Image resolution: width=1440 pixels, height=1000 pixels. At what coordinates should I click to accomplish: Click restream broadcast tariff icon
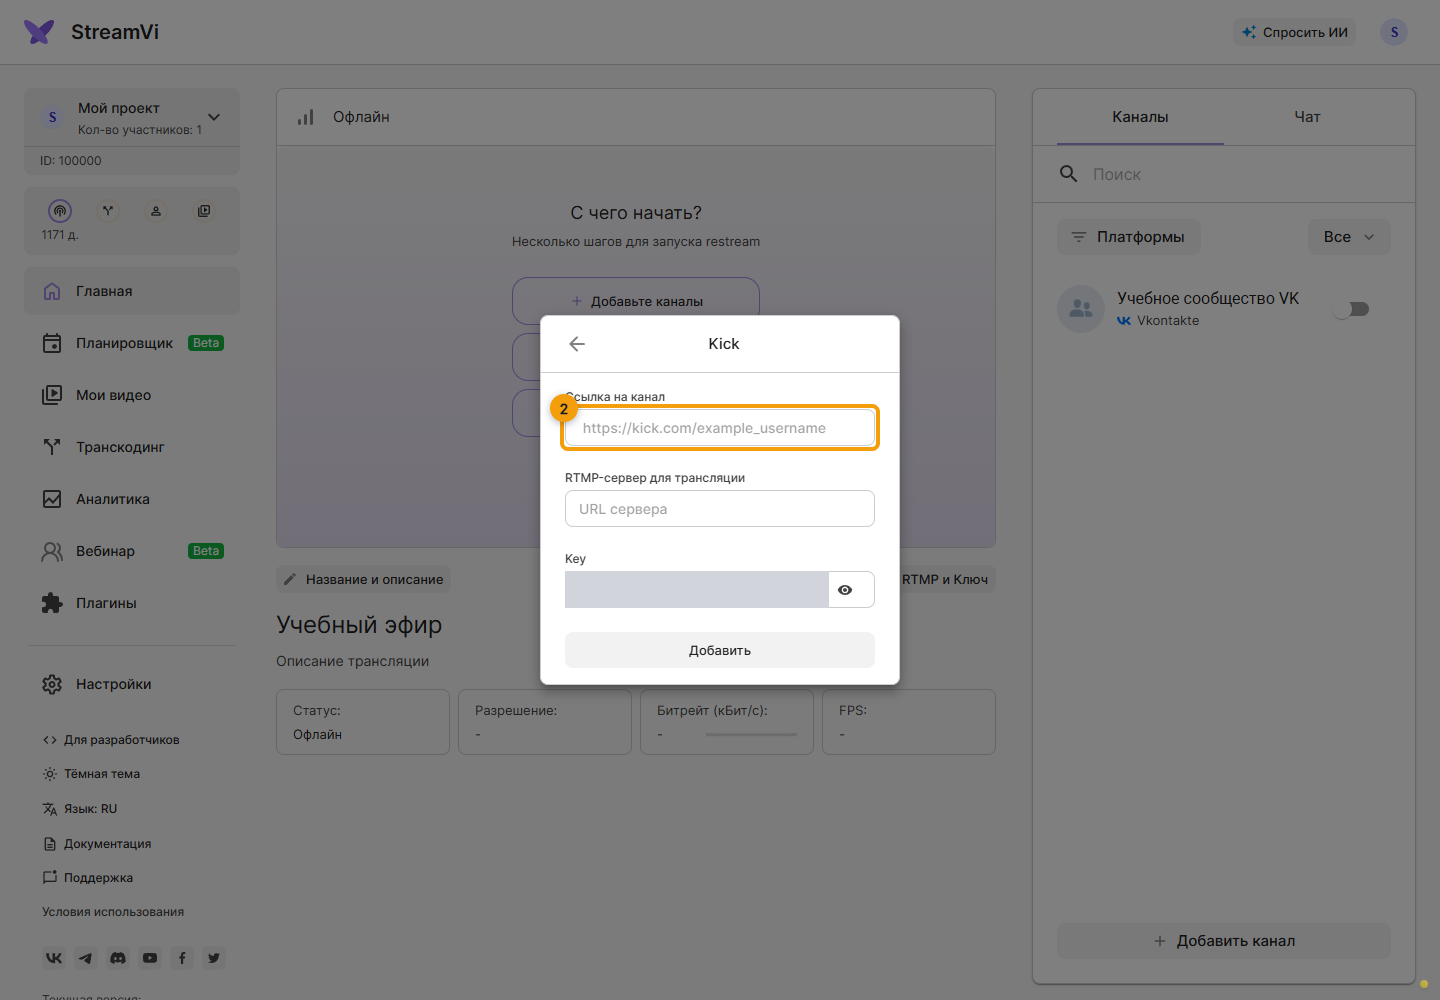point(60,211)
